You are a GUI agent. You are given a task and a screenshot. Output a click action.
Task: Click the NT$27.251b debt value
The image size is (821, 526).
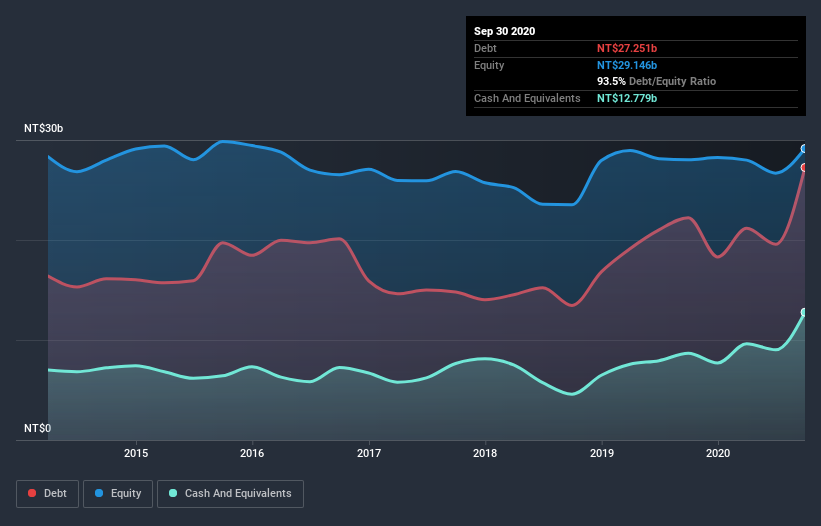627,48
